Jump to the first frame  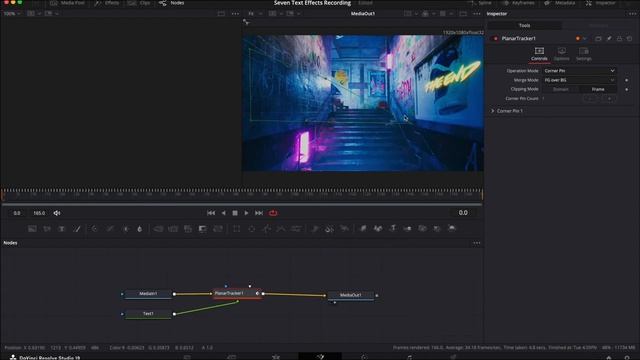tap(211, 213)
